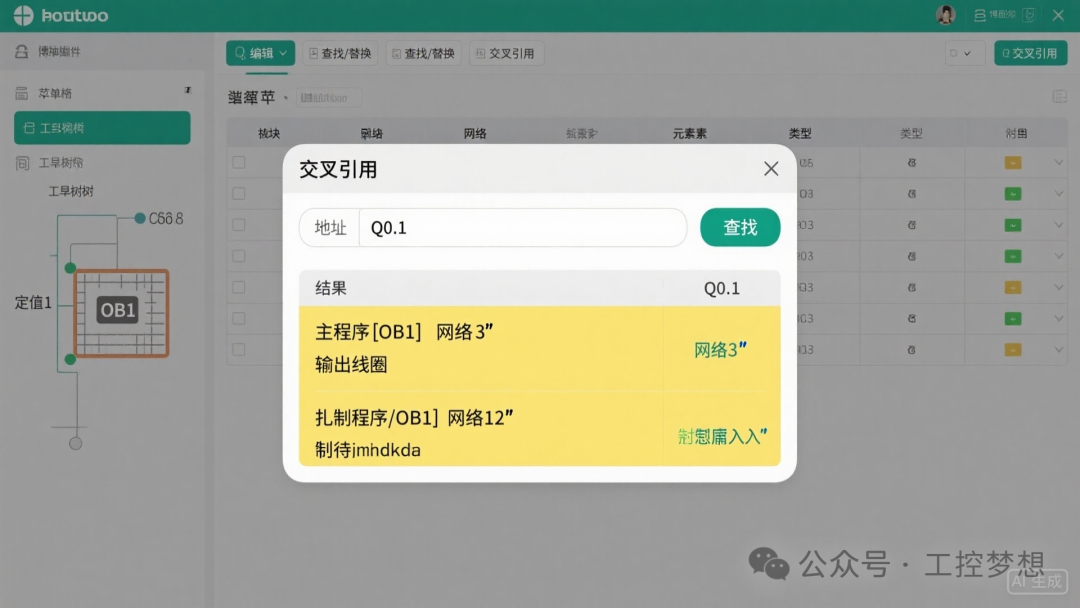
Task: Tick the sixth table row checkbox
Action: (239, 318)
